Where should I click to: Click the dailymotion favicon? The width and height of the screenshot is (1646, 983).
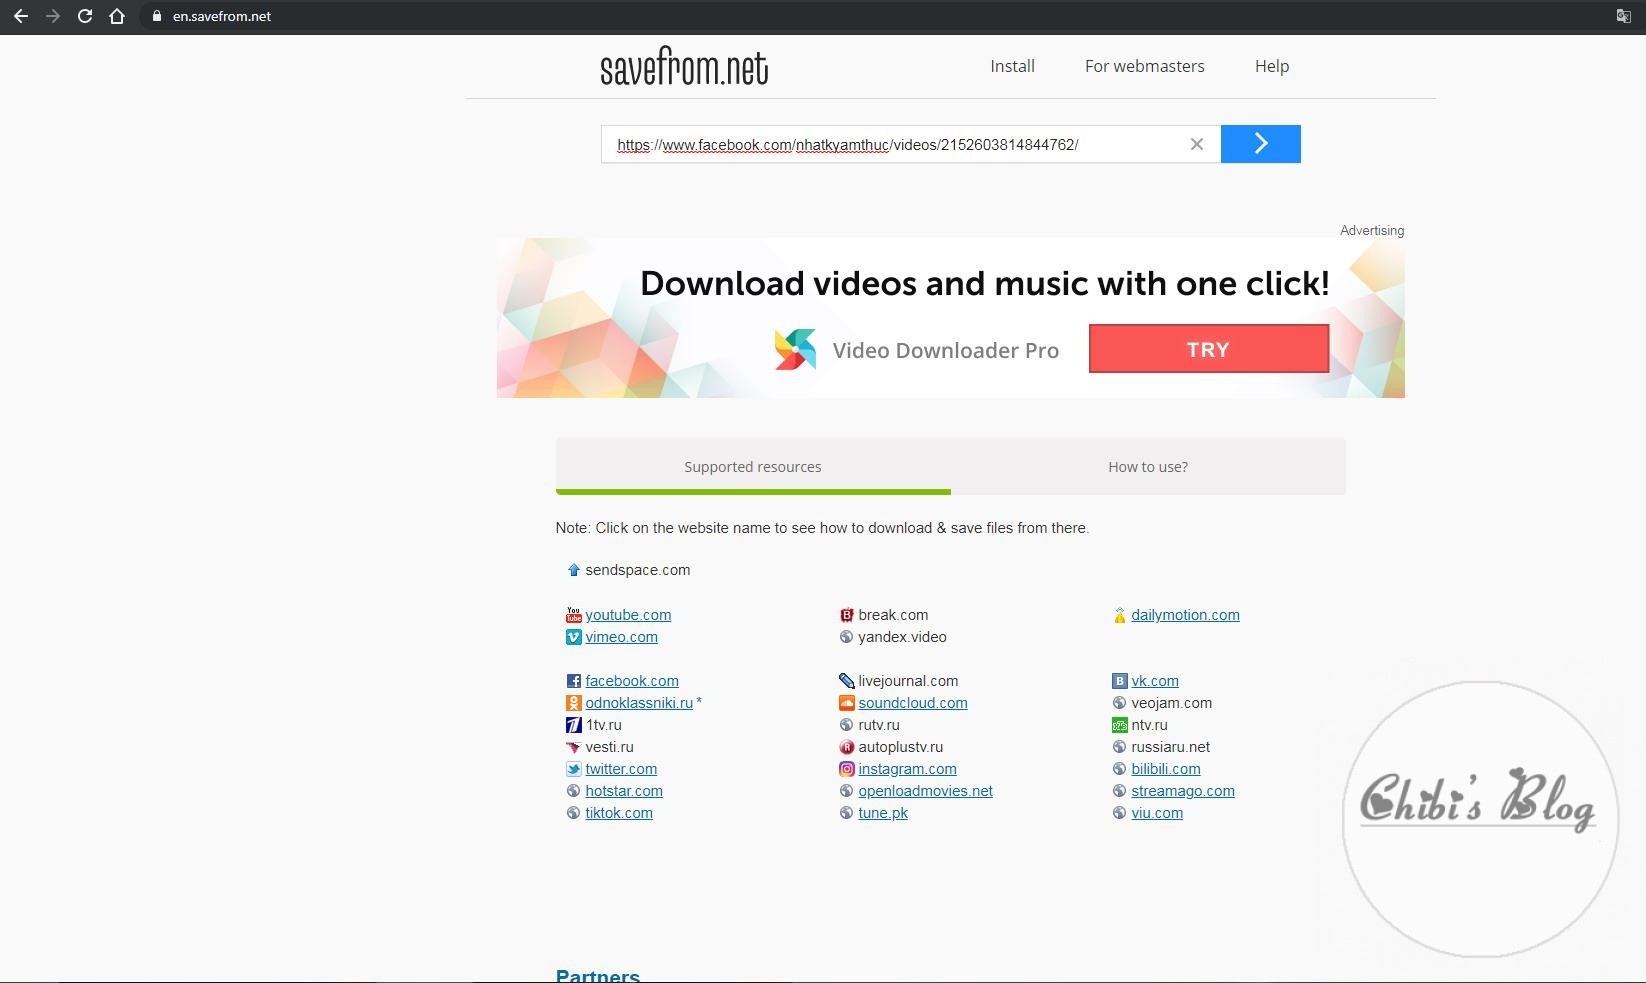coord(1119,615)
